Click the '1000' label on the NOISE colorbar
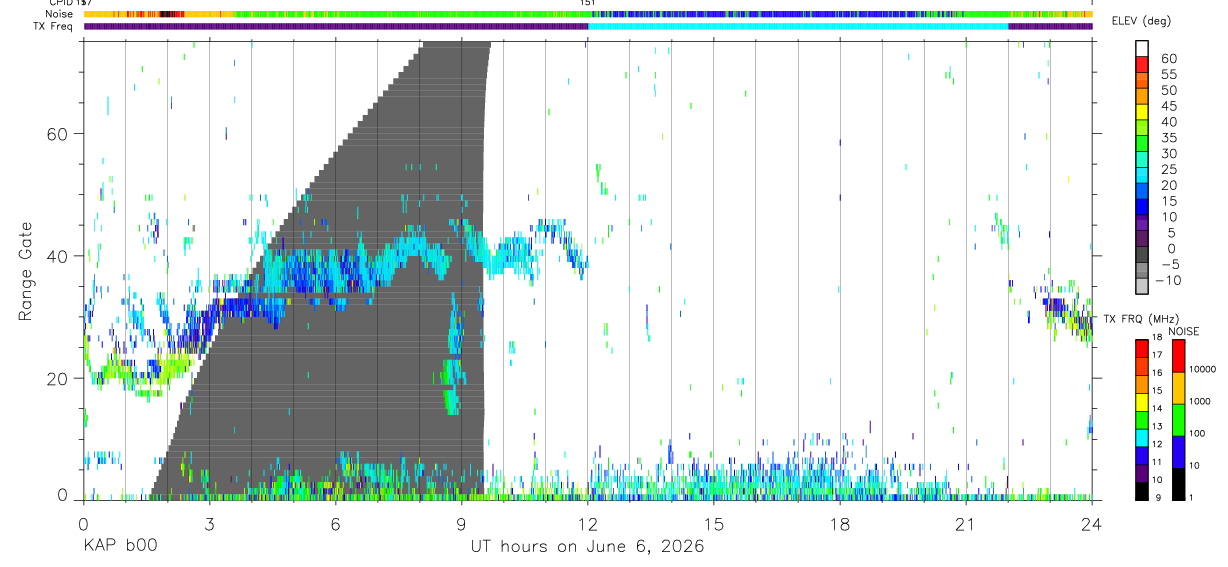 click(1199, 401)
